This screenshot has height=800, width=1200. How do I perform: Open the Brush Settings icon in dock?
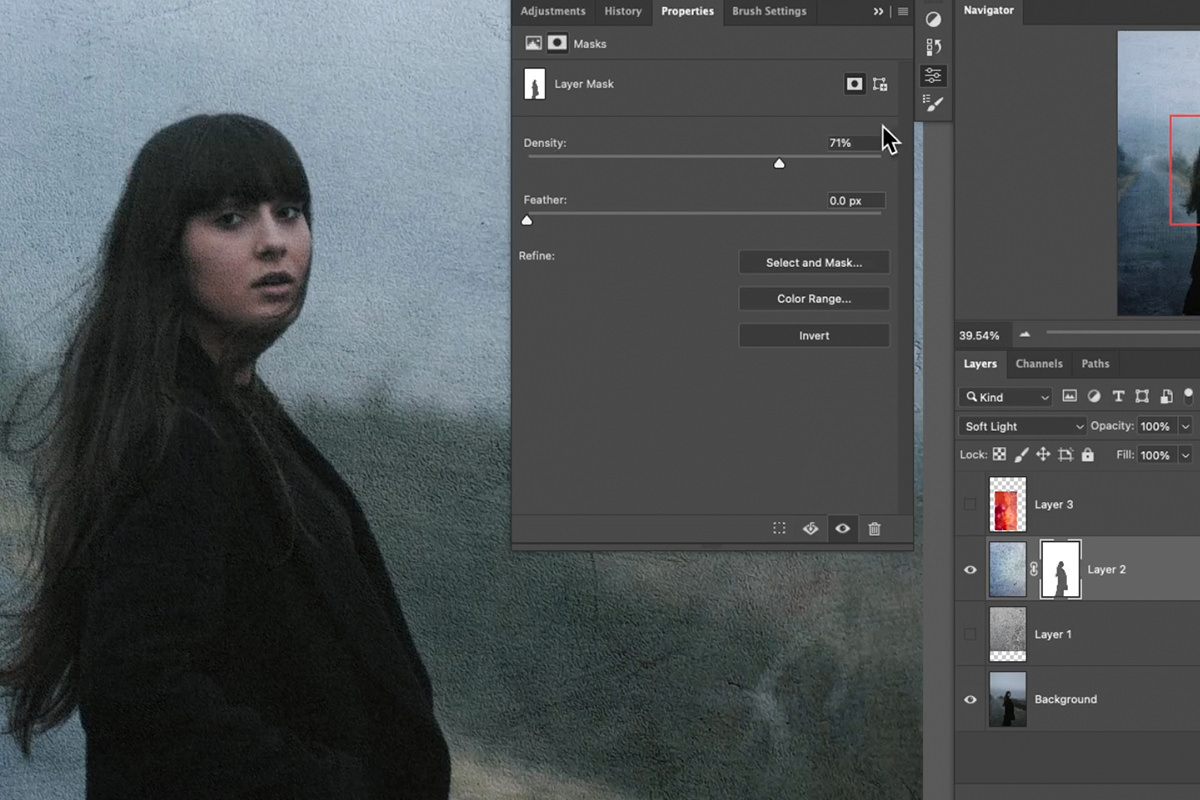933,103
